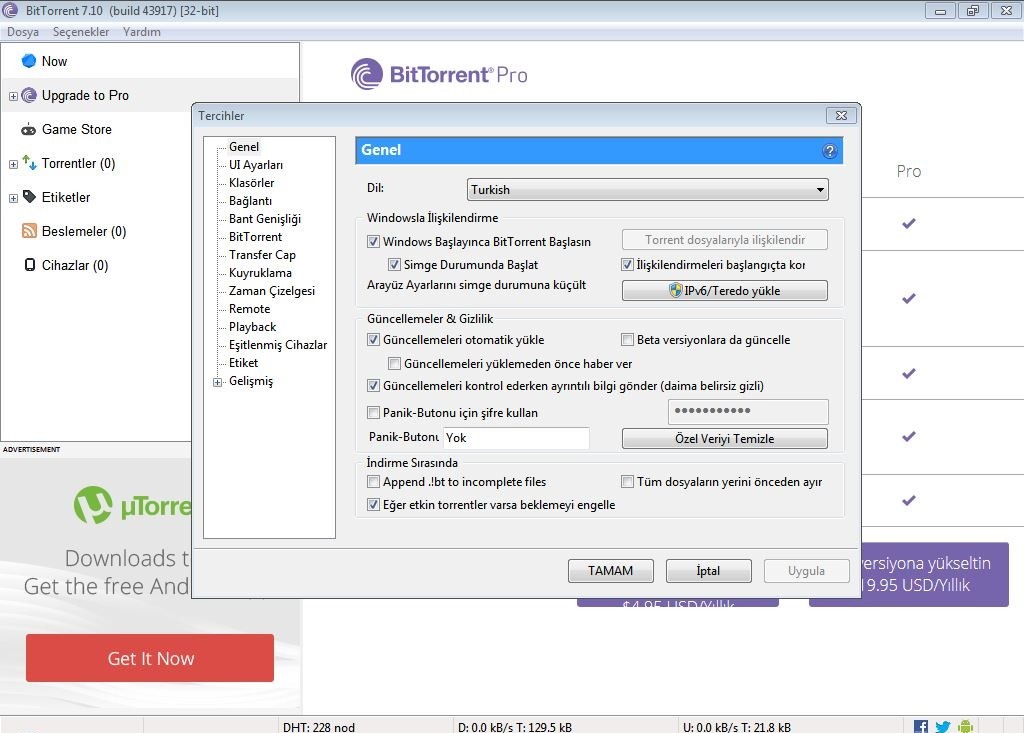Open the Yardım menu
Image resolution: width=1024 pixels, height=733 pixels.
pyautogui.click(x=142, y=32)
